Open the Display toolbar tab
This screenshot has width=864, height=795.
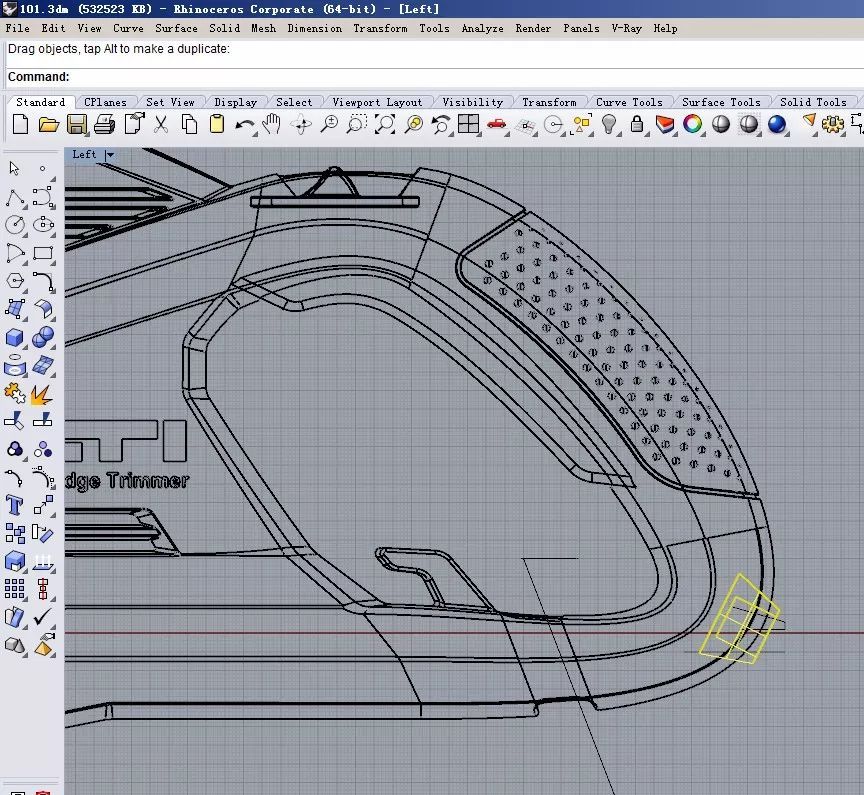click(235, 102)
